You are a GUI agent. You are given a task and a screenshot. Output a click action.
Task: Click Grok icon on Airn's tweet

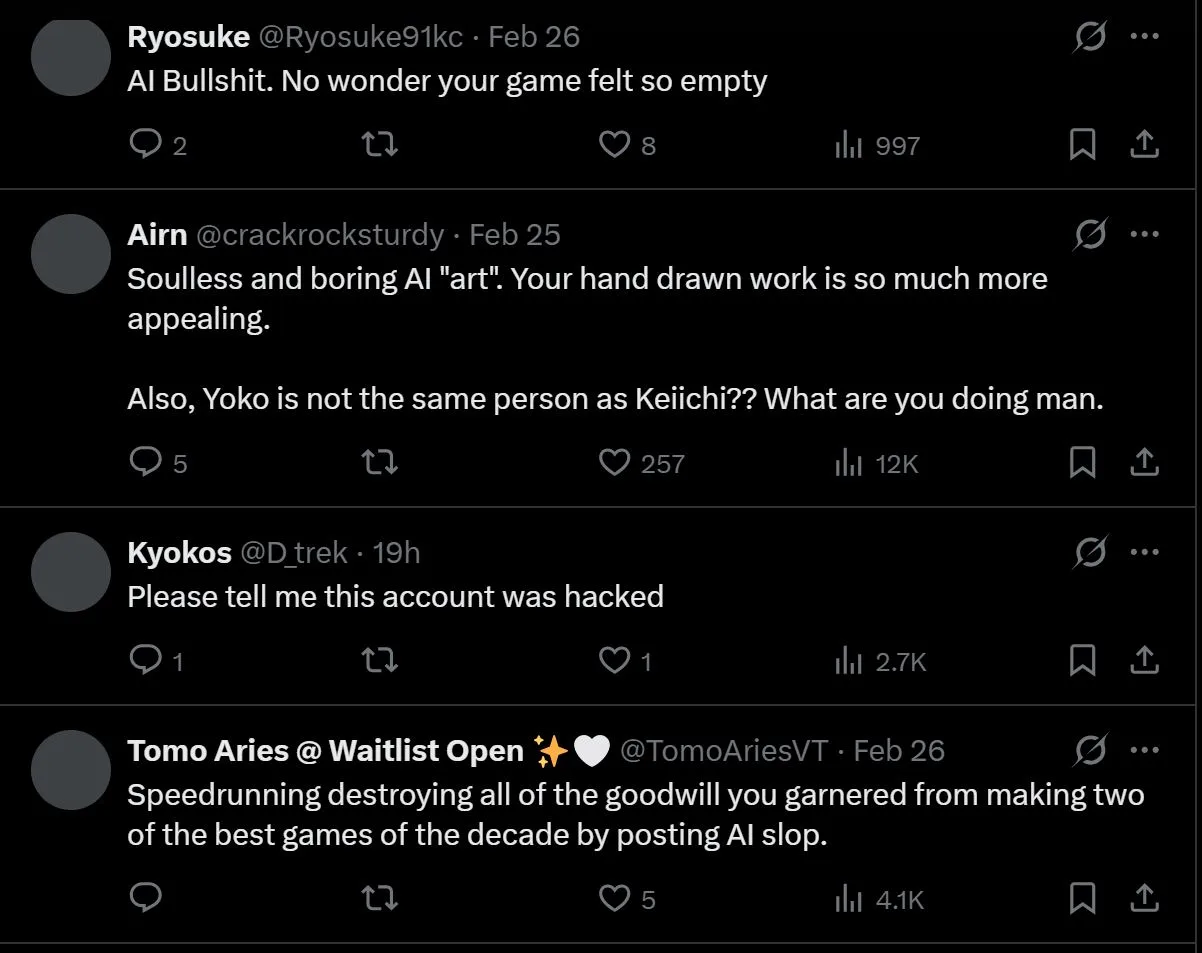click(x=1090, y=235)
